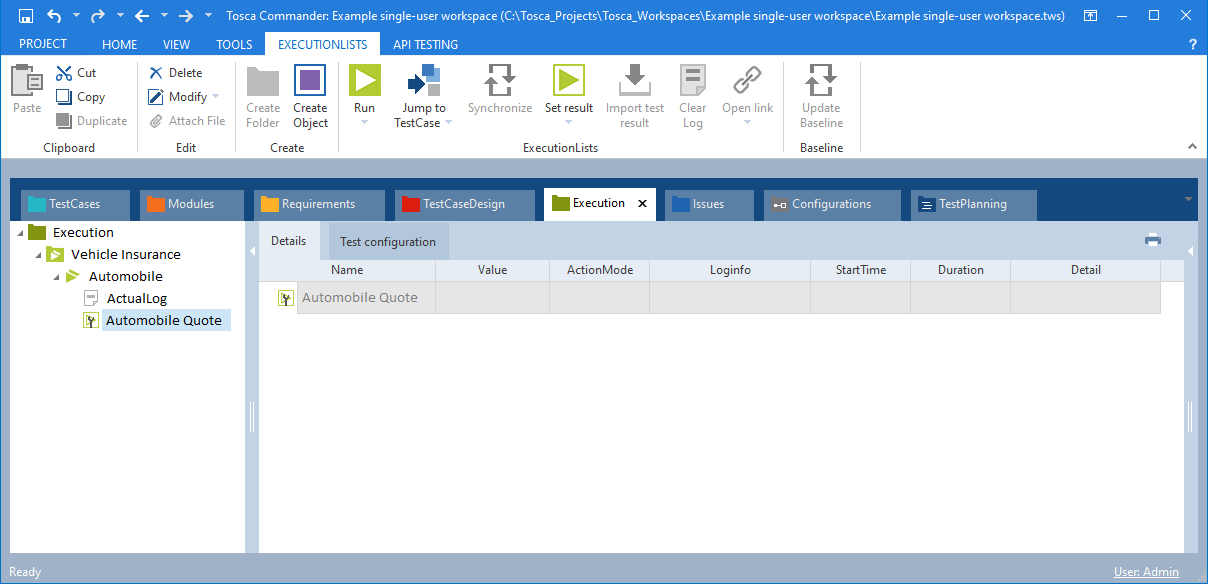Open the TestCaseDesign tab
This screenshot has width=1208, height=584.
tap(463, 204)
